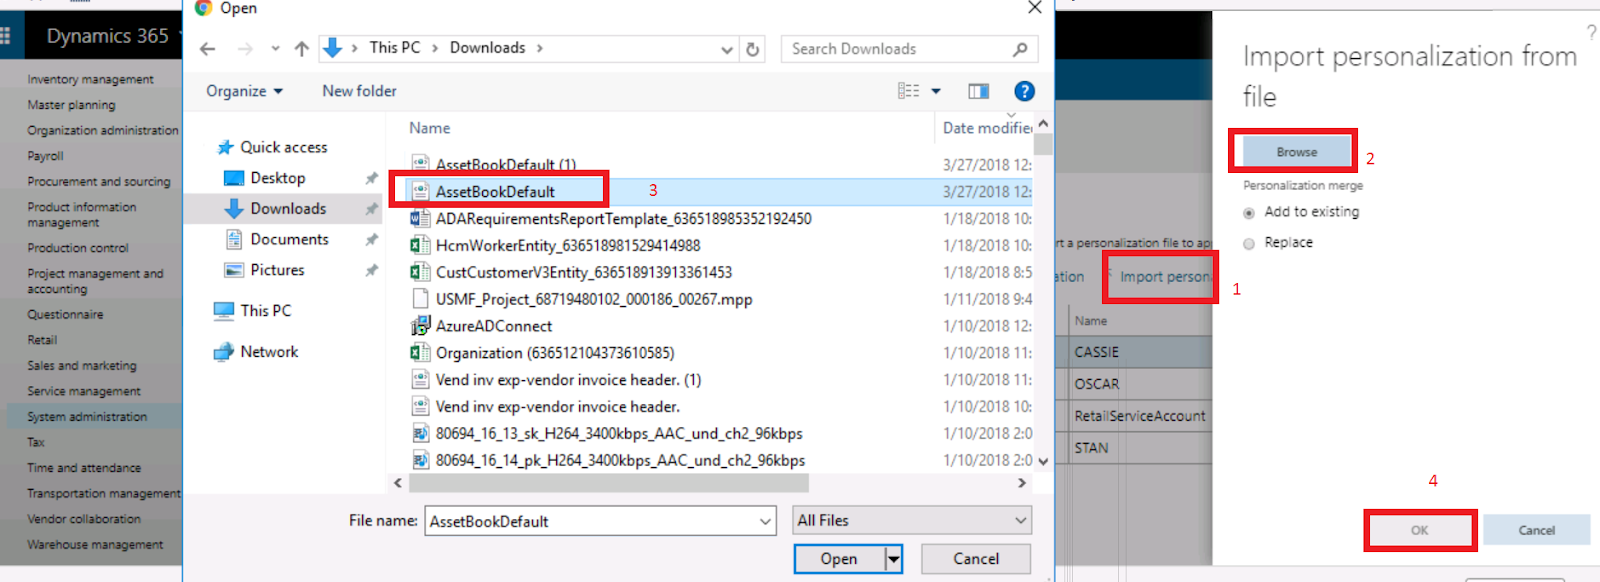1600x582 pixels.
Task: Select the Organization Excel file icon
Action: coord(421,353)
